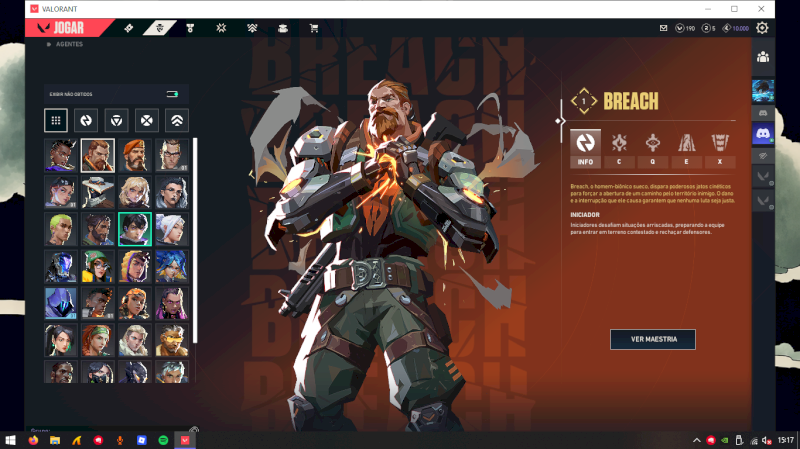This screenshot has height=449, width=800.
Task: Filter agents by Duelist role icon
Action: click(x=146, y=120)
